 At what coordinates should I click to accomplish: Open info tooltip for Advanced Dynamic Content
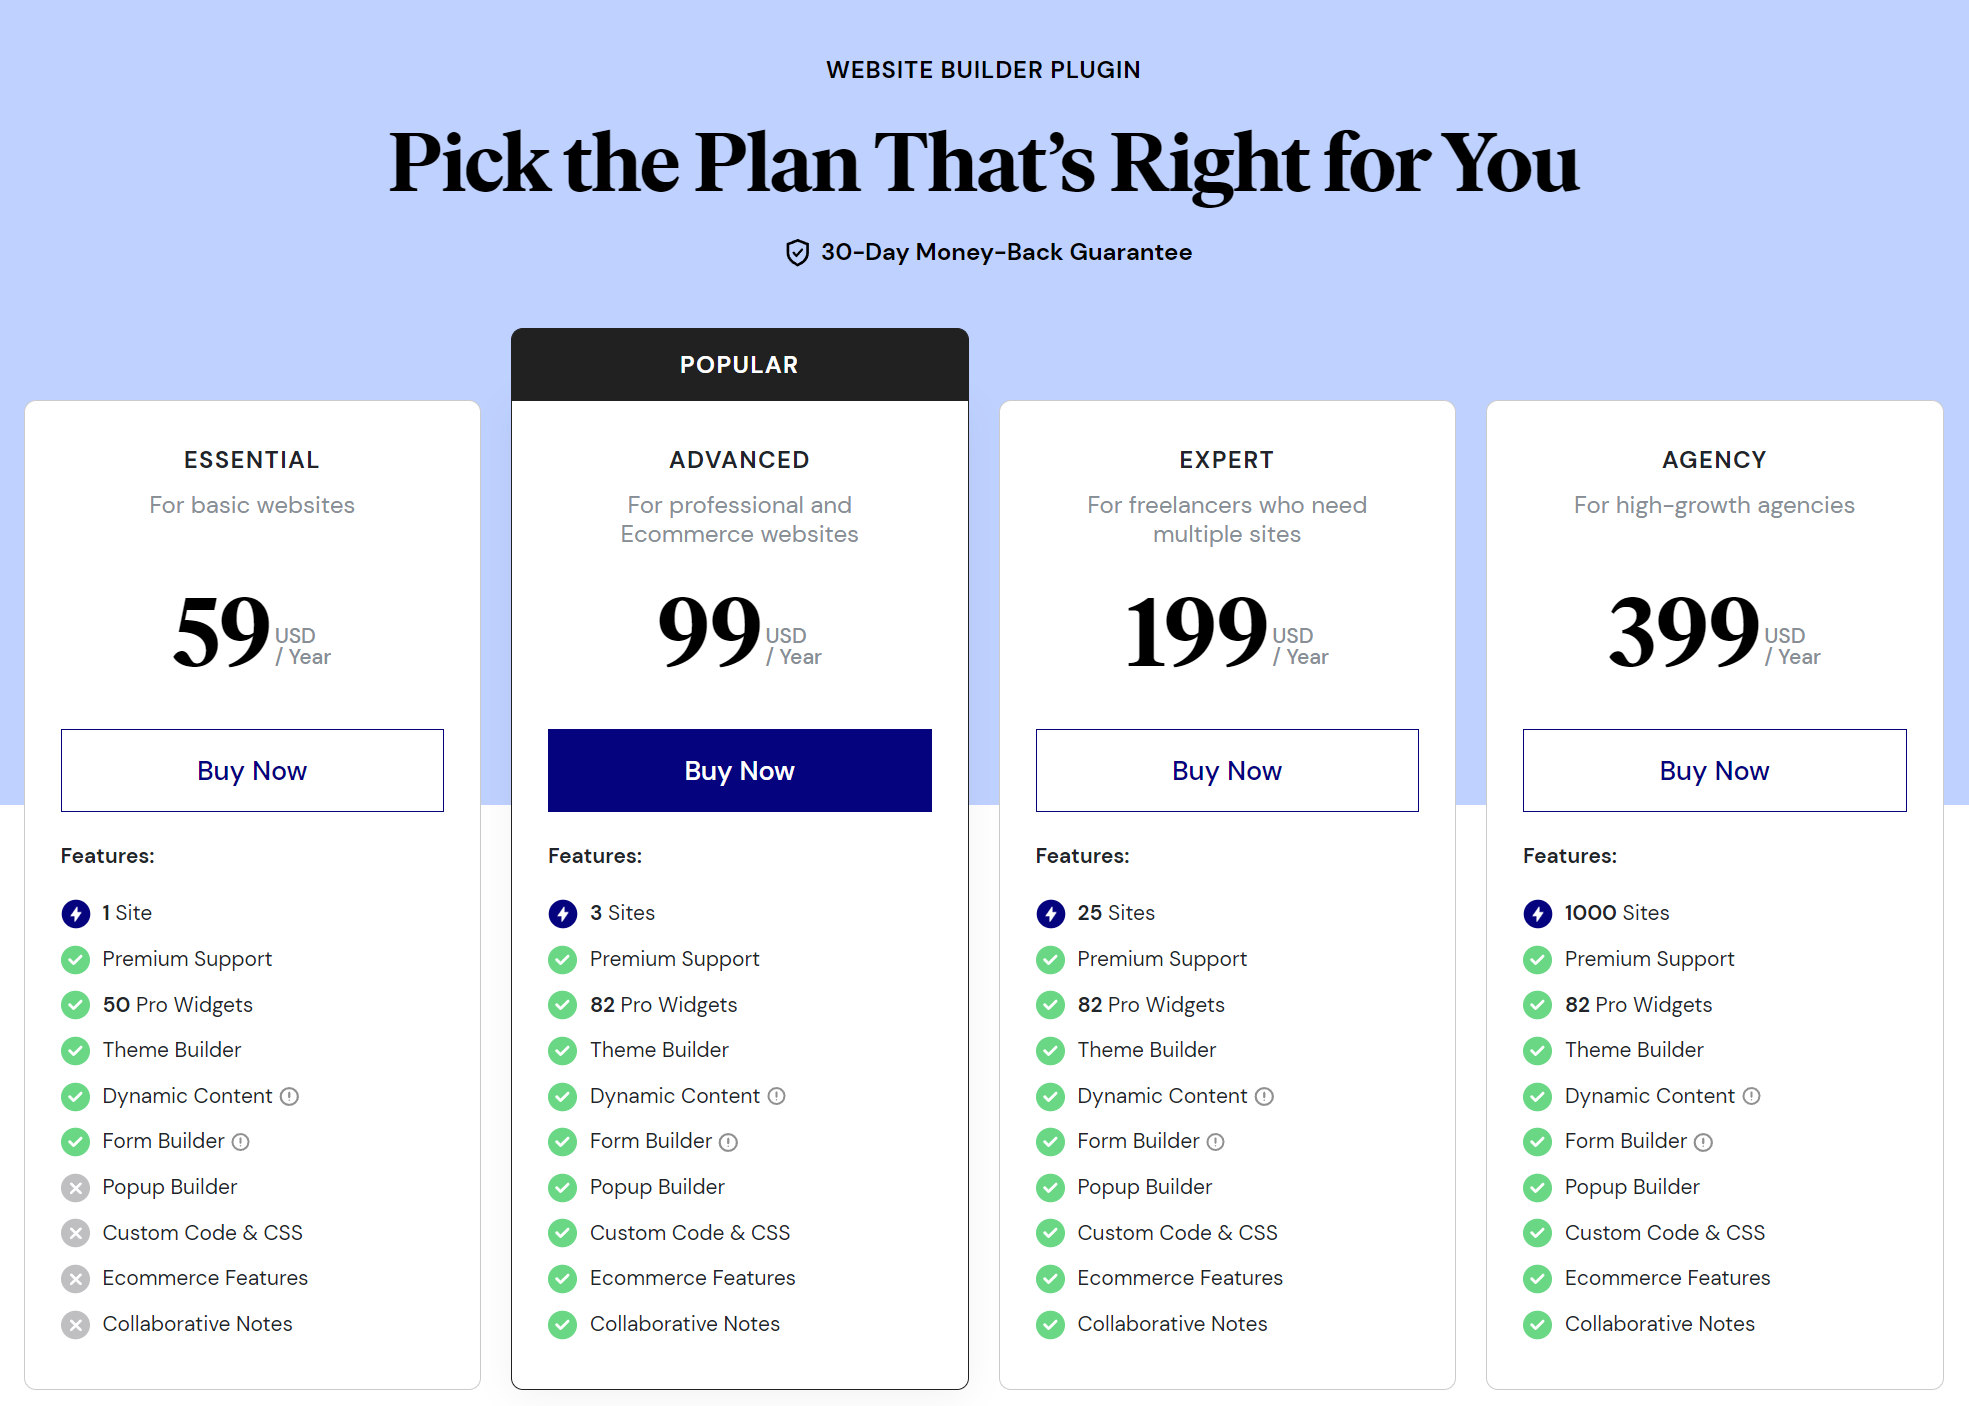coord(776,1096)
